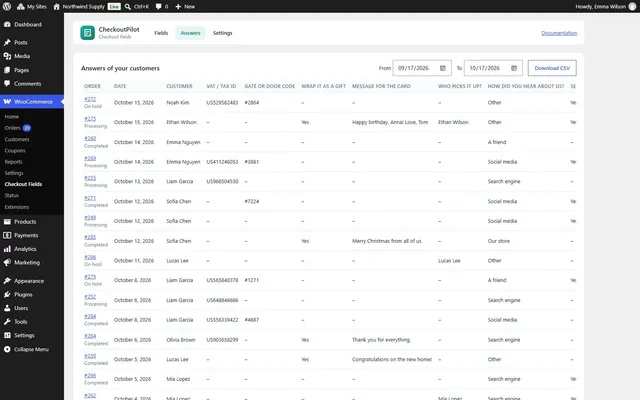This screenshot has height=400, width=640.
Task: Select the Answers tab
Action: (x=190, y=33)
